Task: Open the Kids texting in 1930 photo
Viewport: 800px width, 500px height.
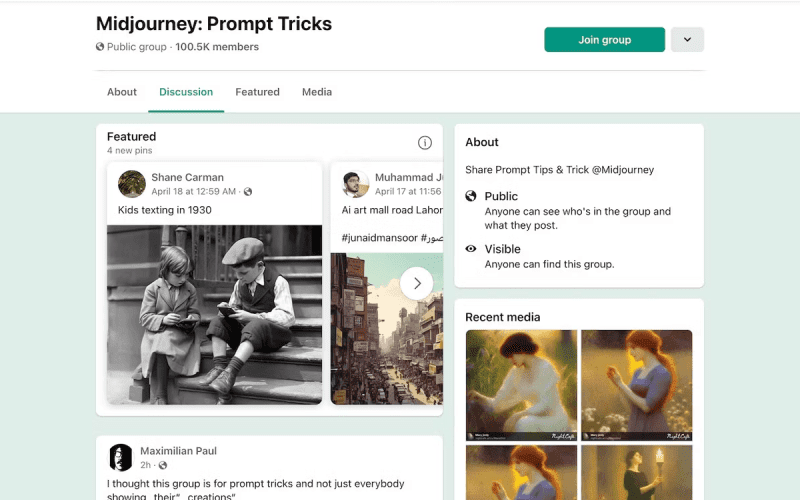Action: click(x=214, y=315)
